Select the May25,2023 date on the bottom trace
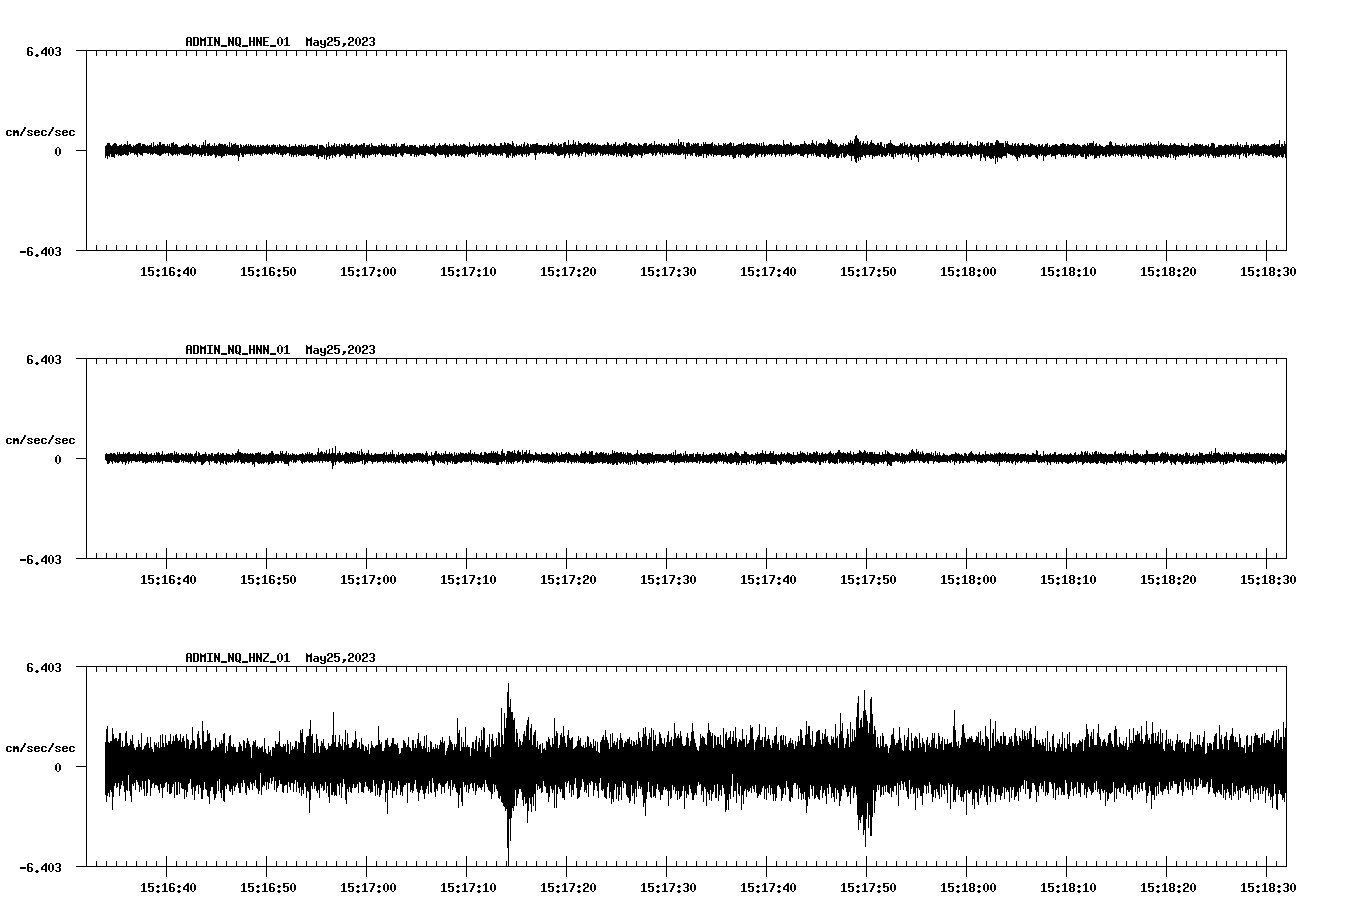 (x=340, y=658)
